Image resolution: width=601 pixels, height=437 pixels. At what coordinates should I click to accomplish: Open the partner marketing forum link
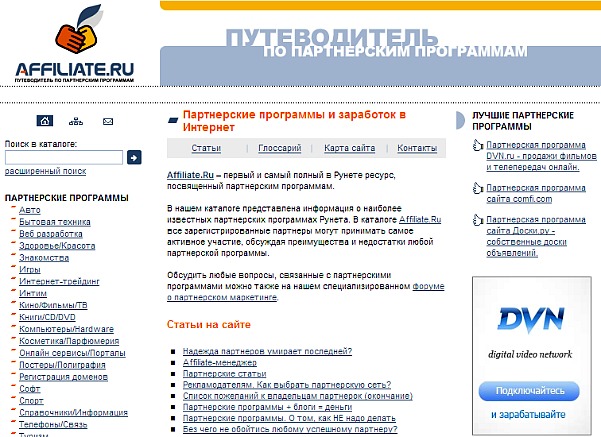305,292
